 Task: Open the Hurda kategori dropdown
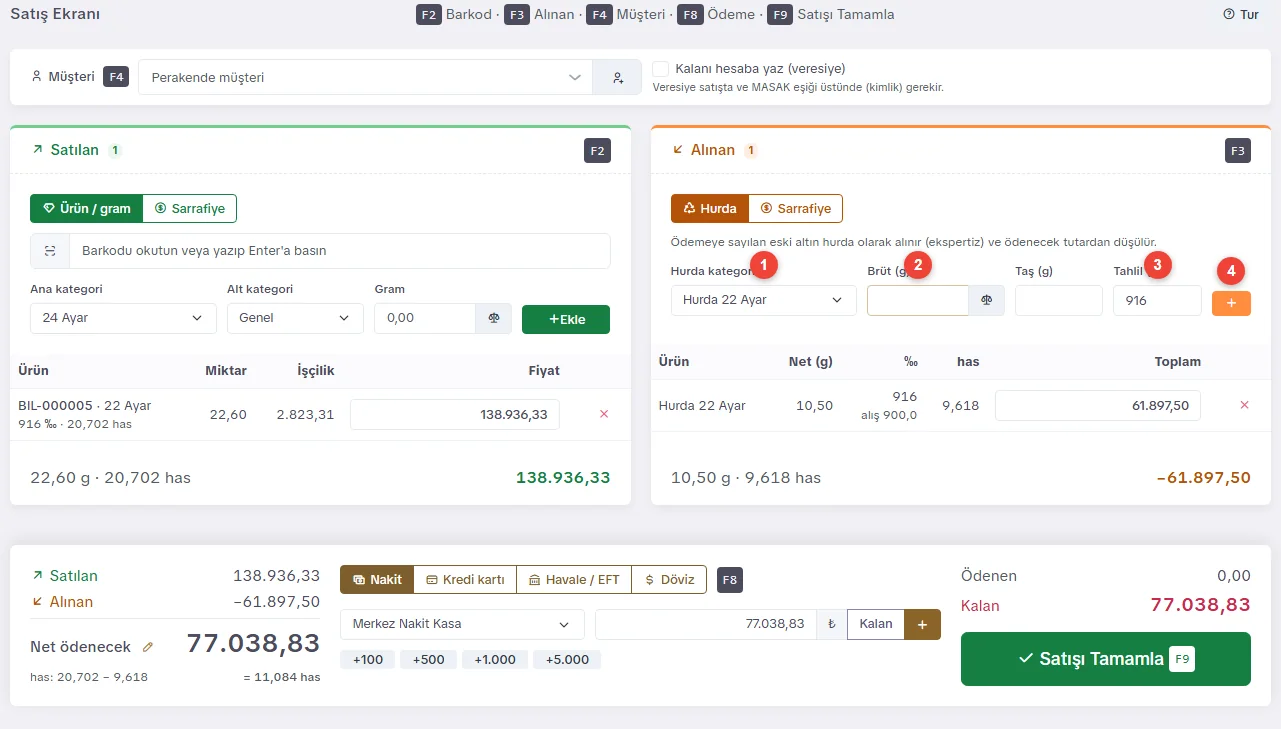coord(764,300)
